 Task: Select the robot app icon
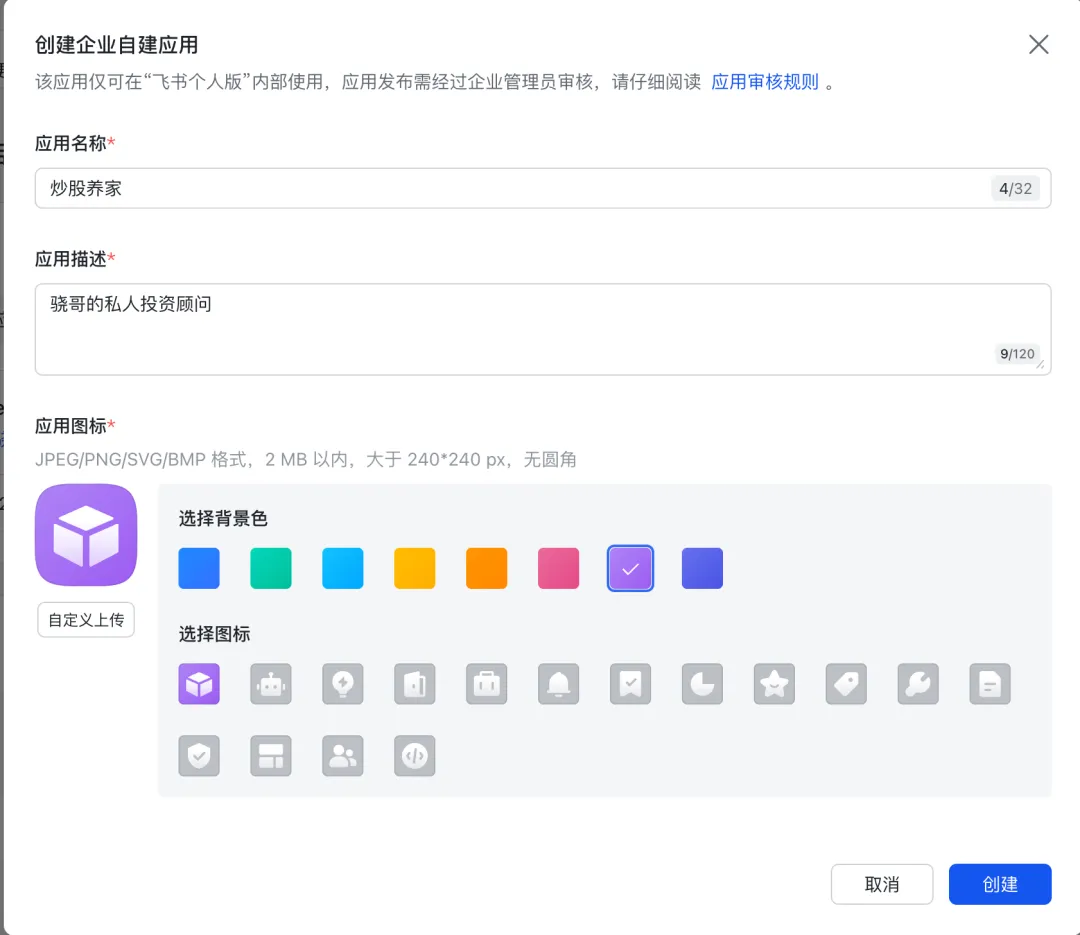point(271,685)
